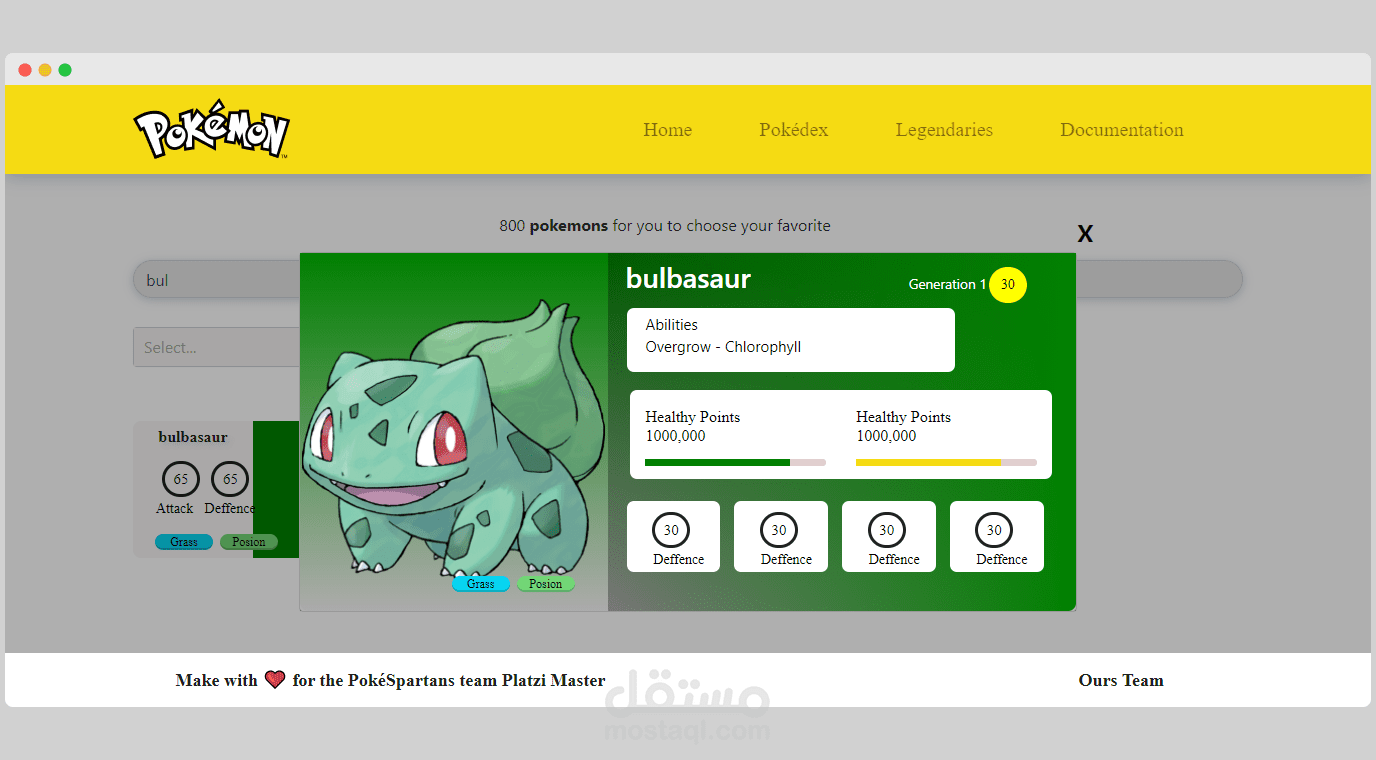Screen dimensions: 1376x760
Task: Click the Attack circle showing 65
Action: pyautogui.click(x=181, y=479)
